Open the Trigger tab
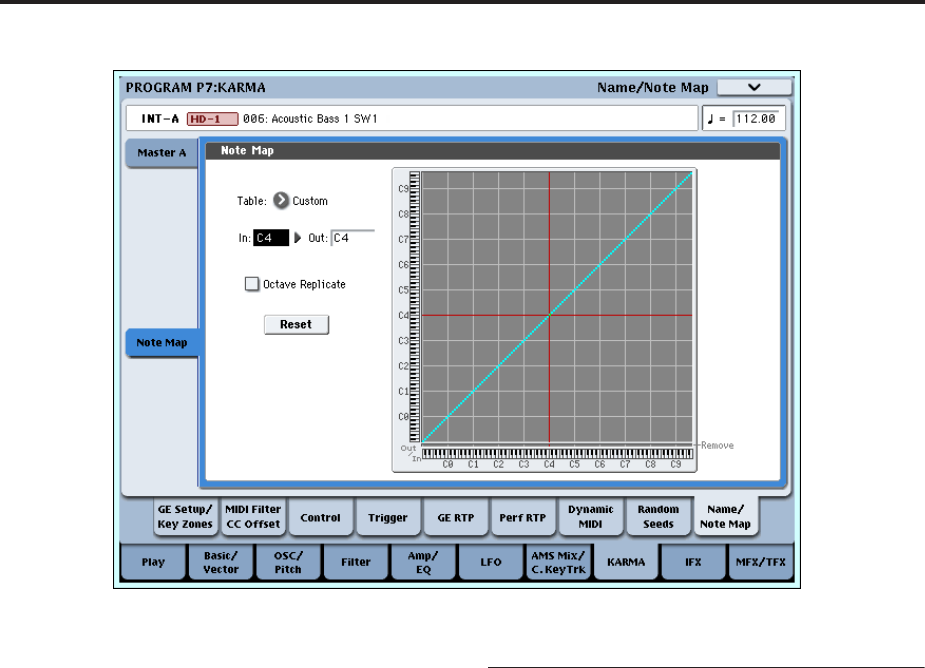Image resolution: width=925 pixels, height=668 pixels. (x=386, y=518)
